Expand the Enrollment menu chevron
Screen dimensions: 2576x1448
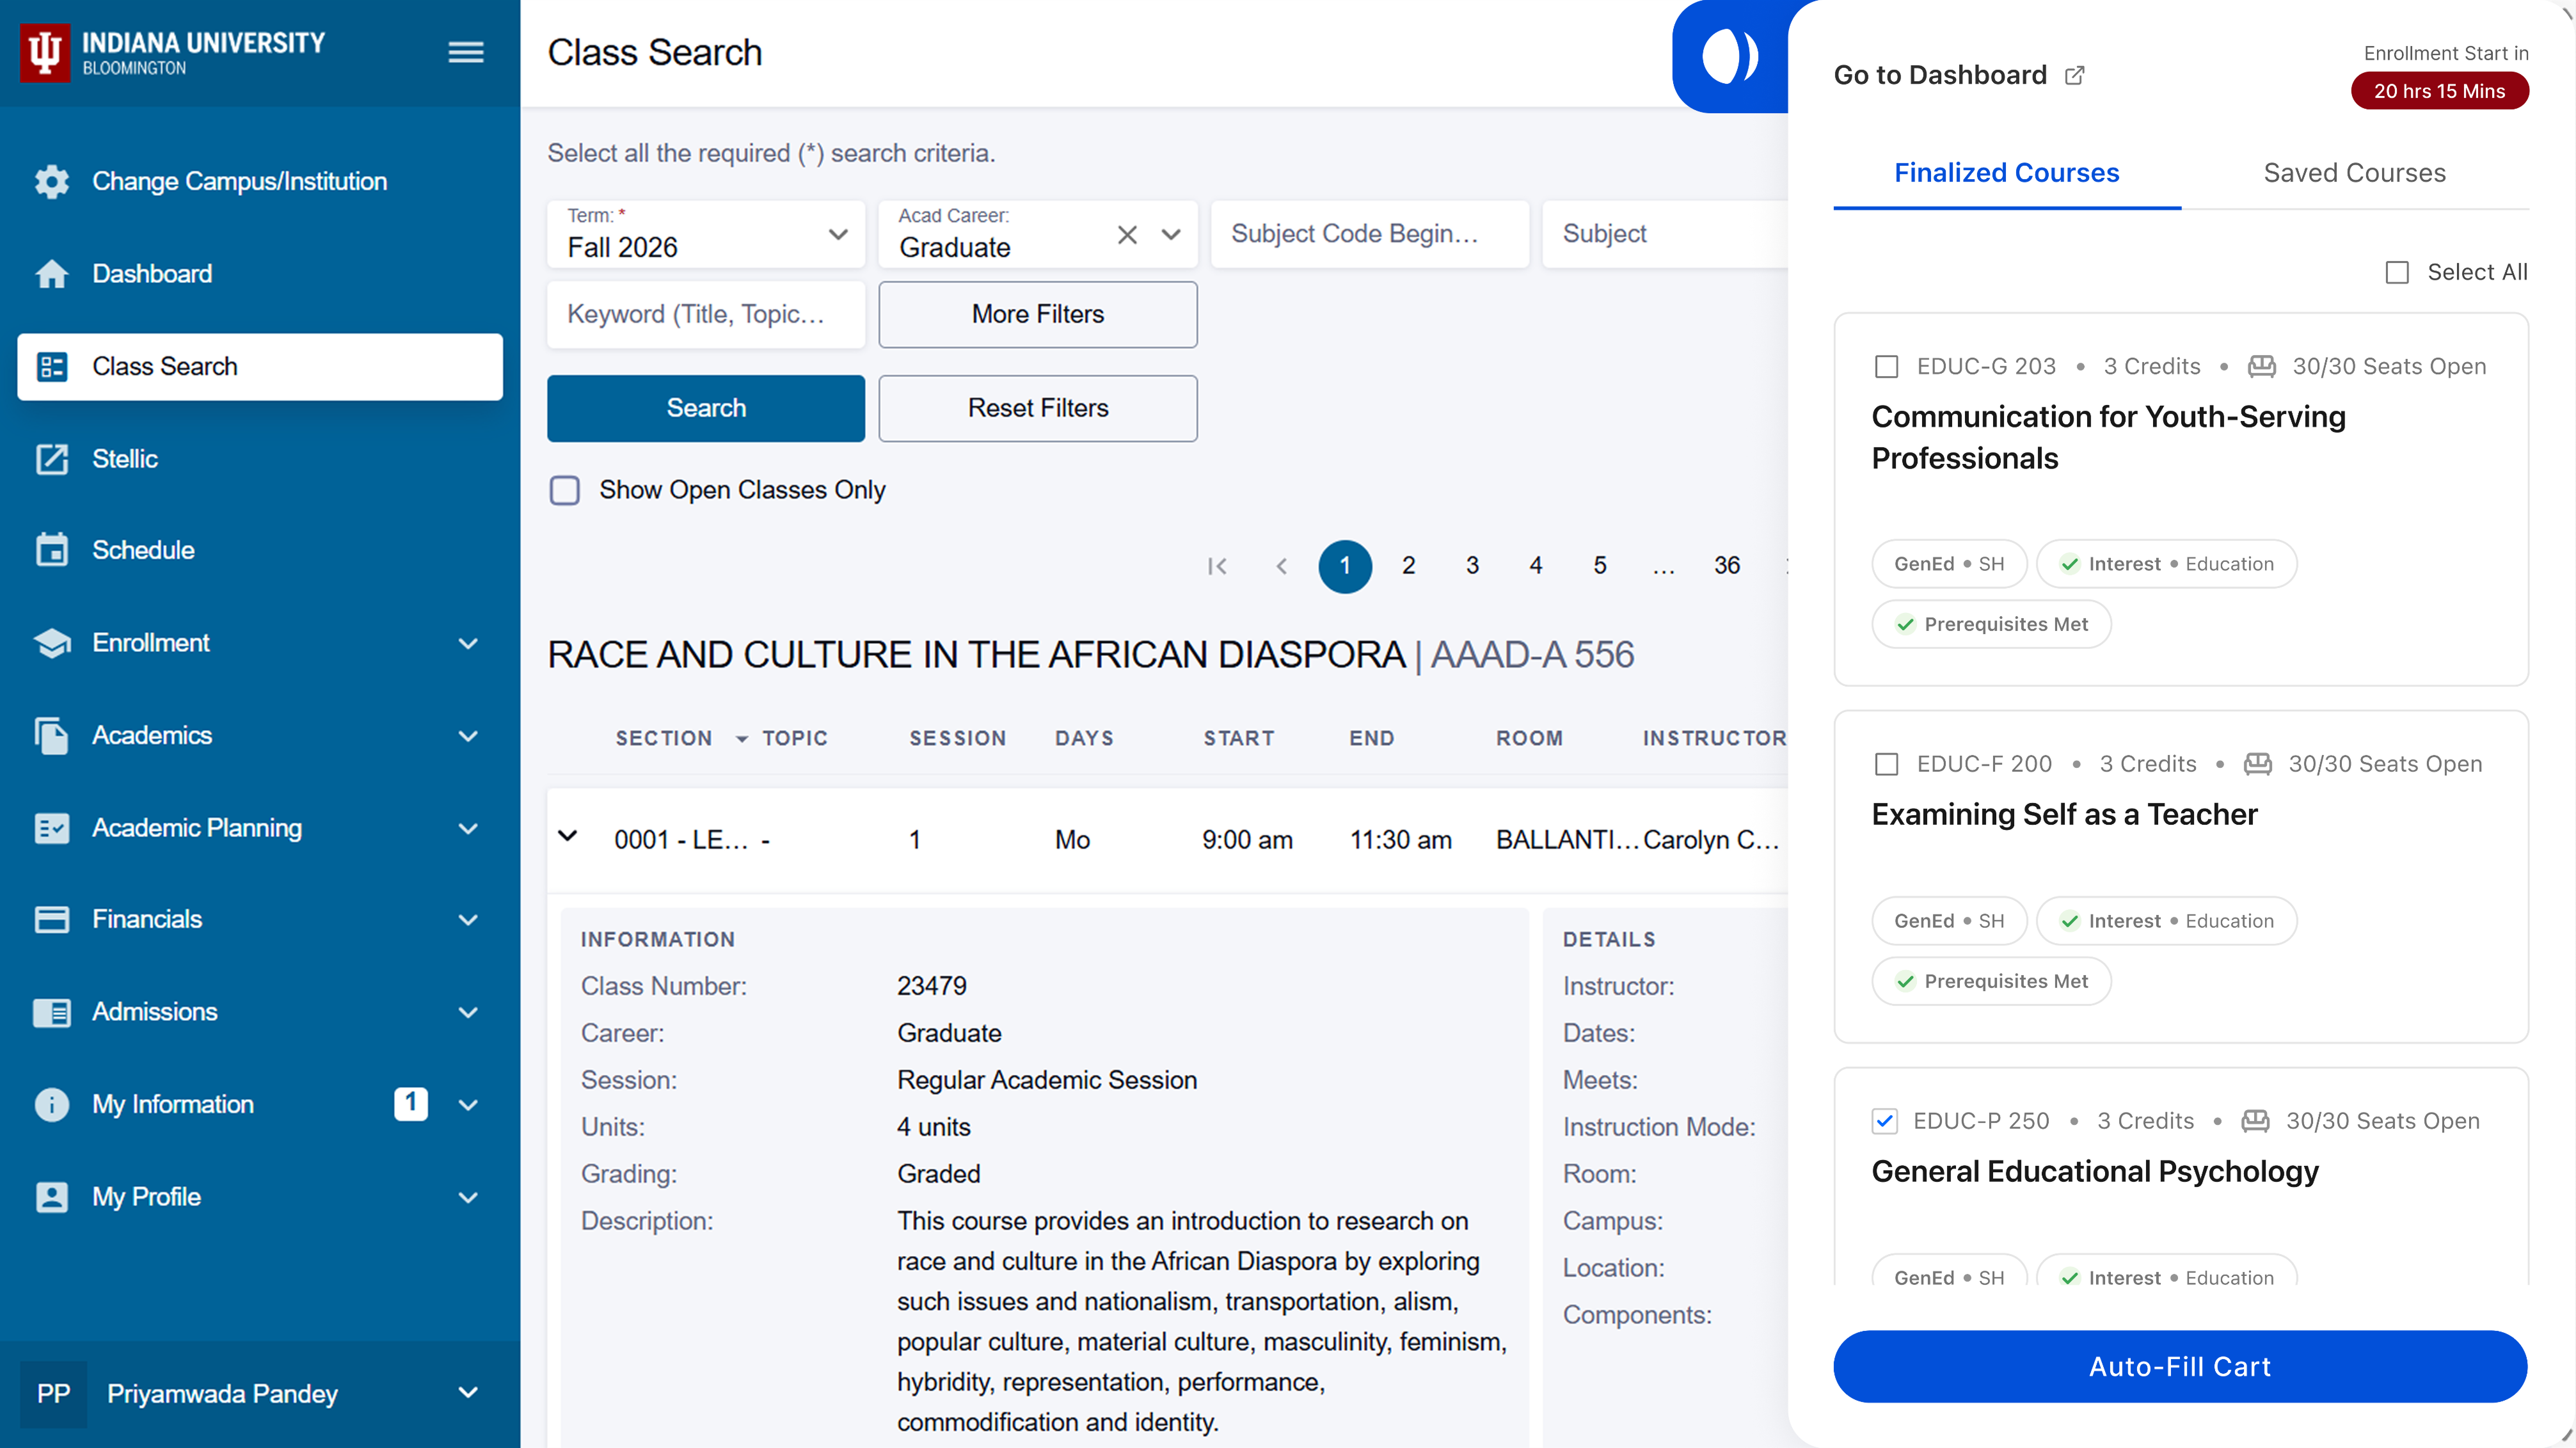click(468, 643)
